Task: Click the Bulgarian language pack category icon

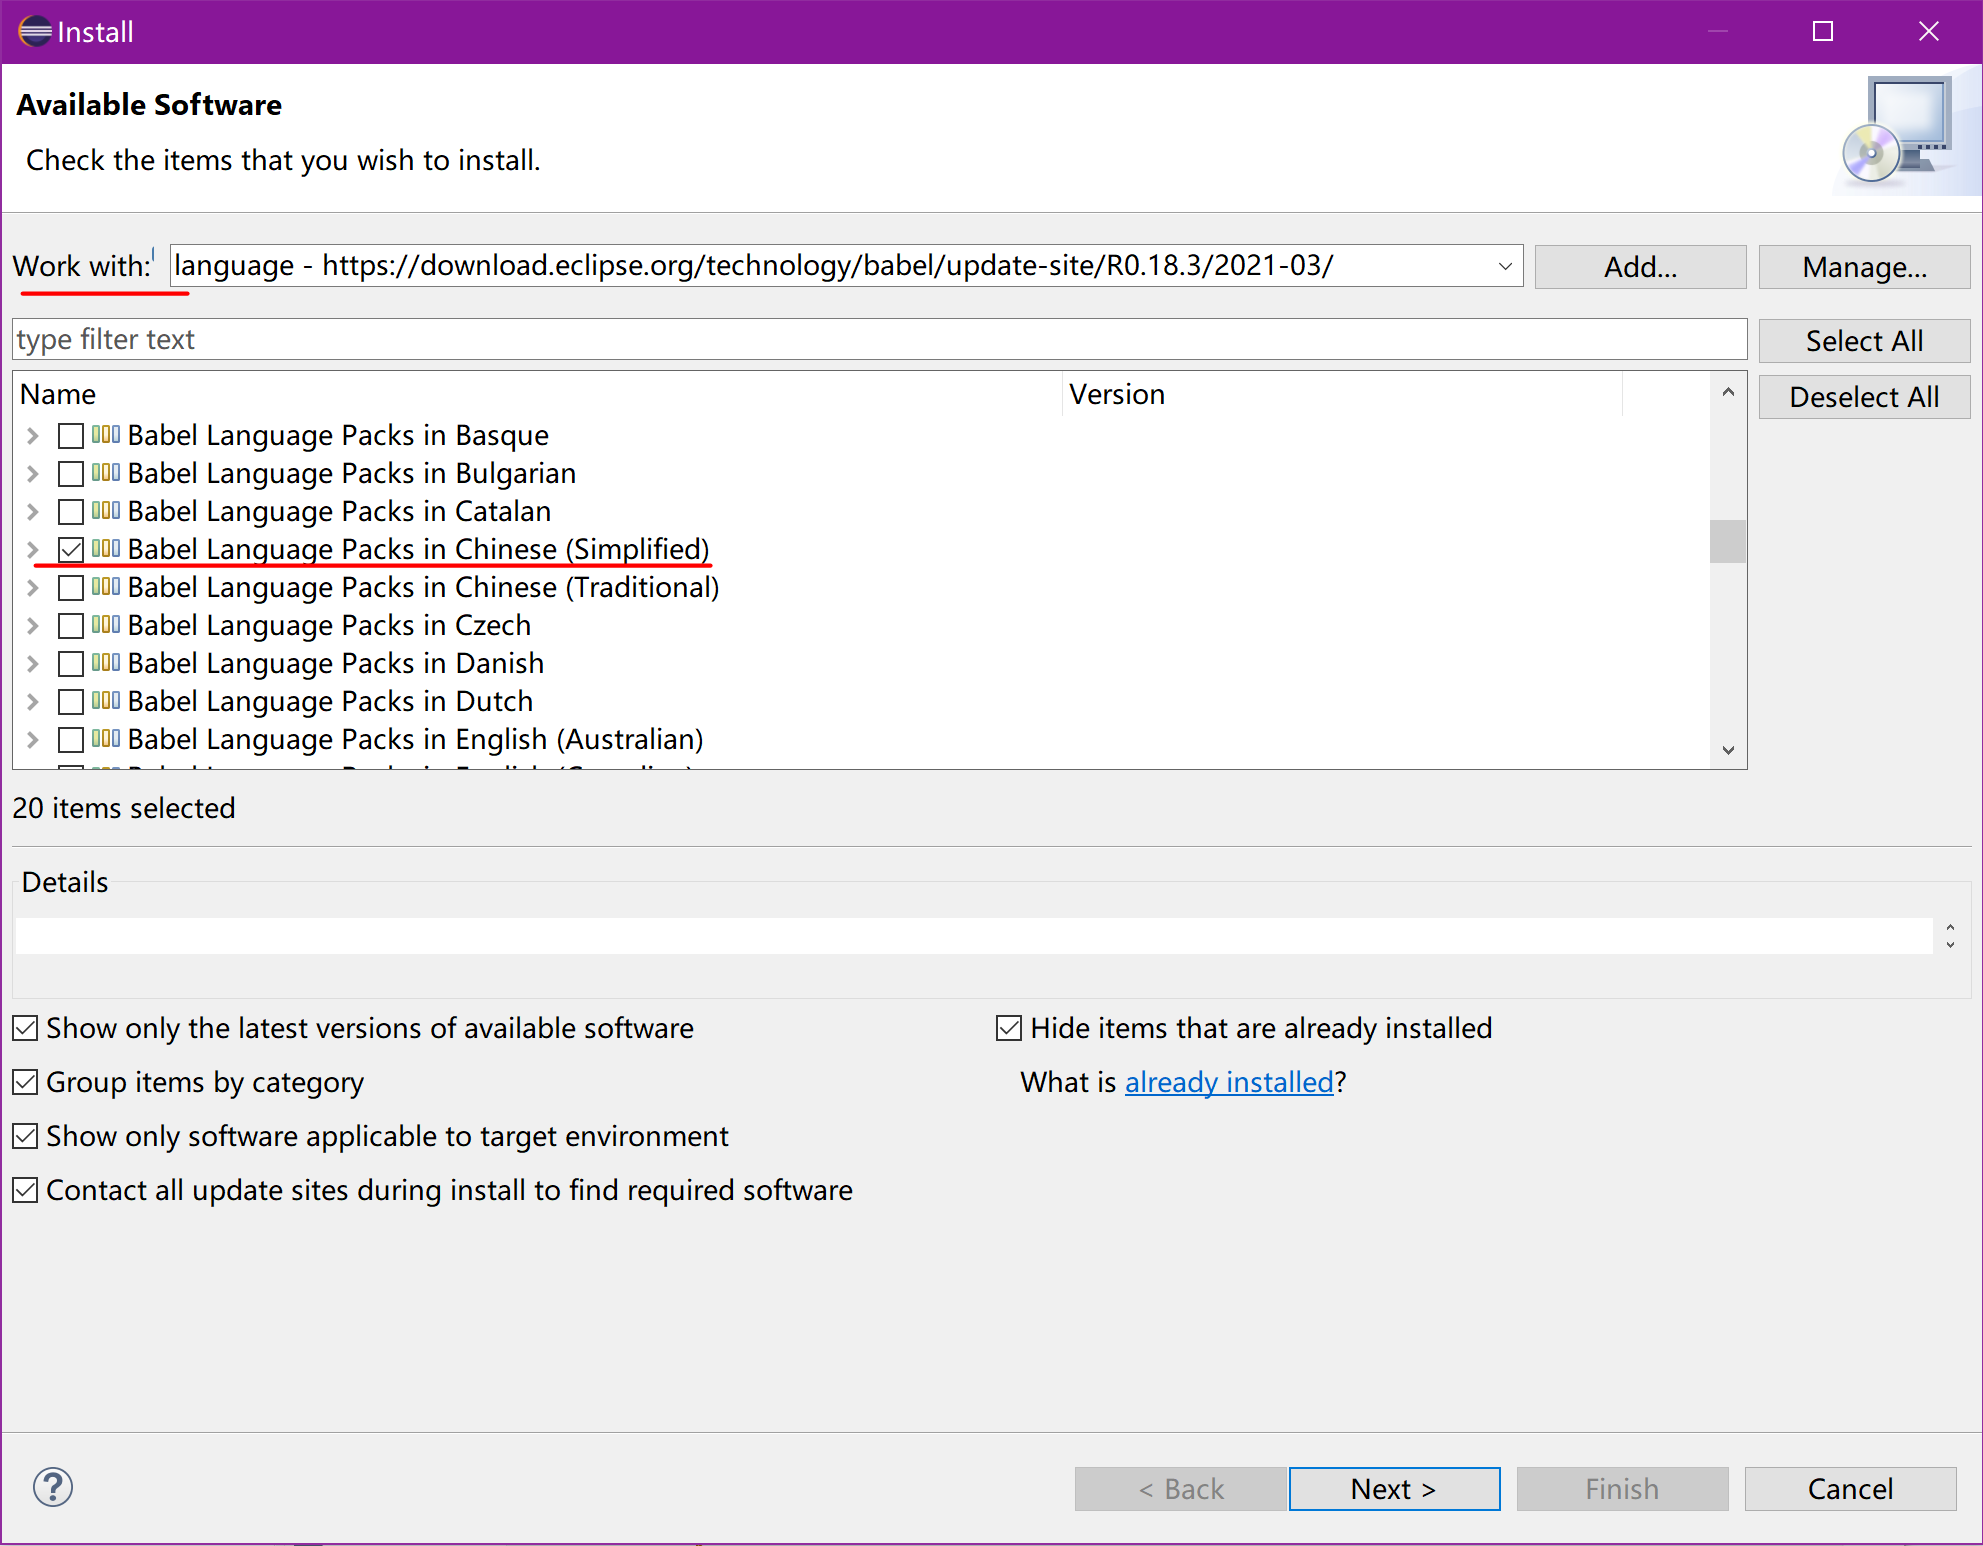Action: click(106, 473)
